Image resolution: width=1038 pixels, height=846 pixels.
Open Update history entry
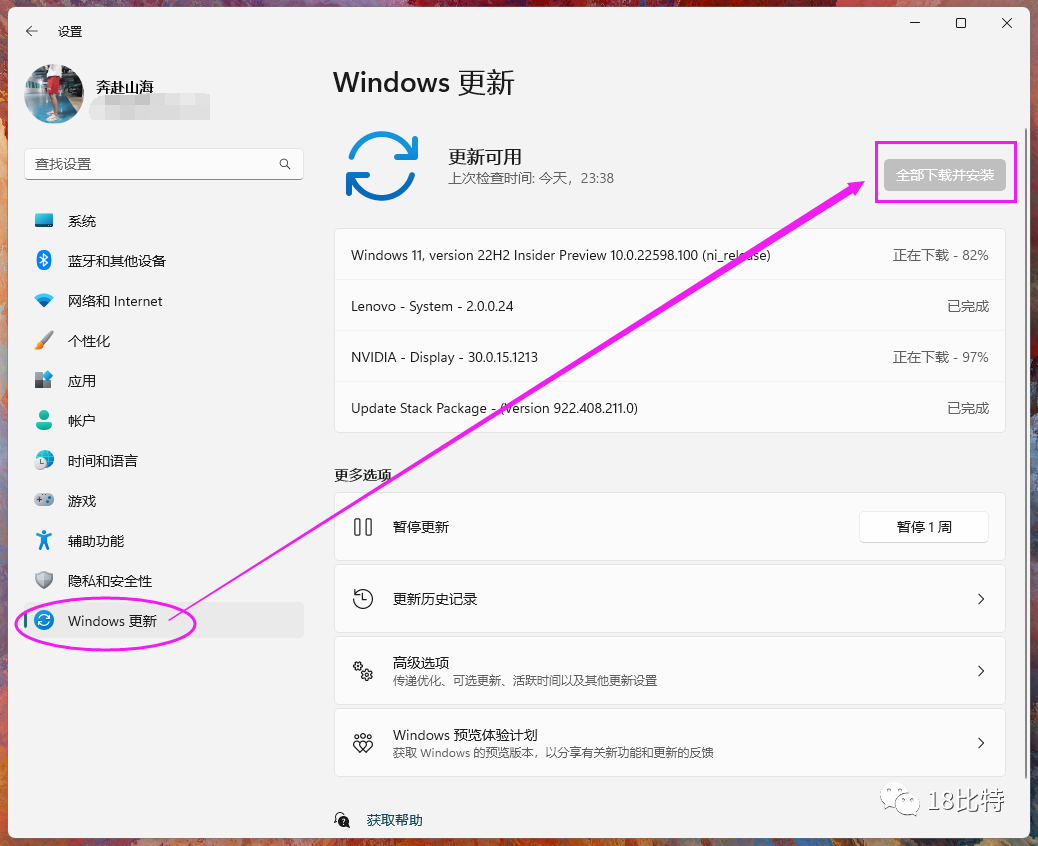(x=670, y=599)
